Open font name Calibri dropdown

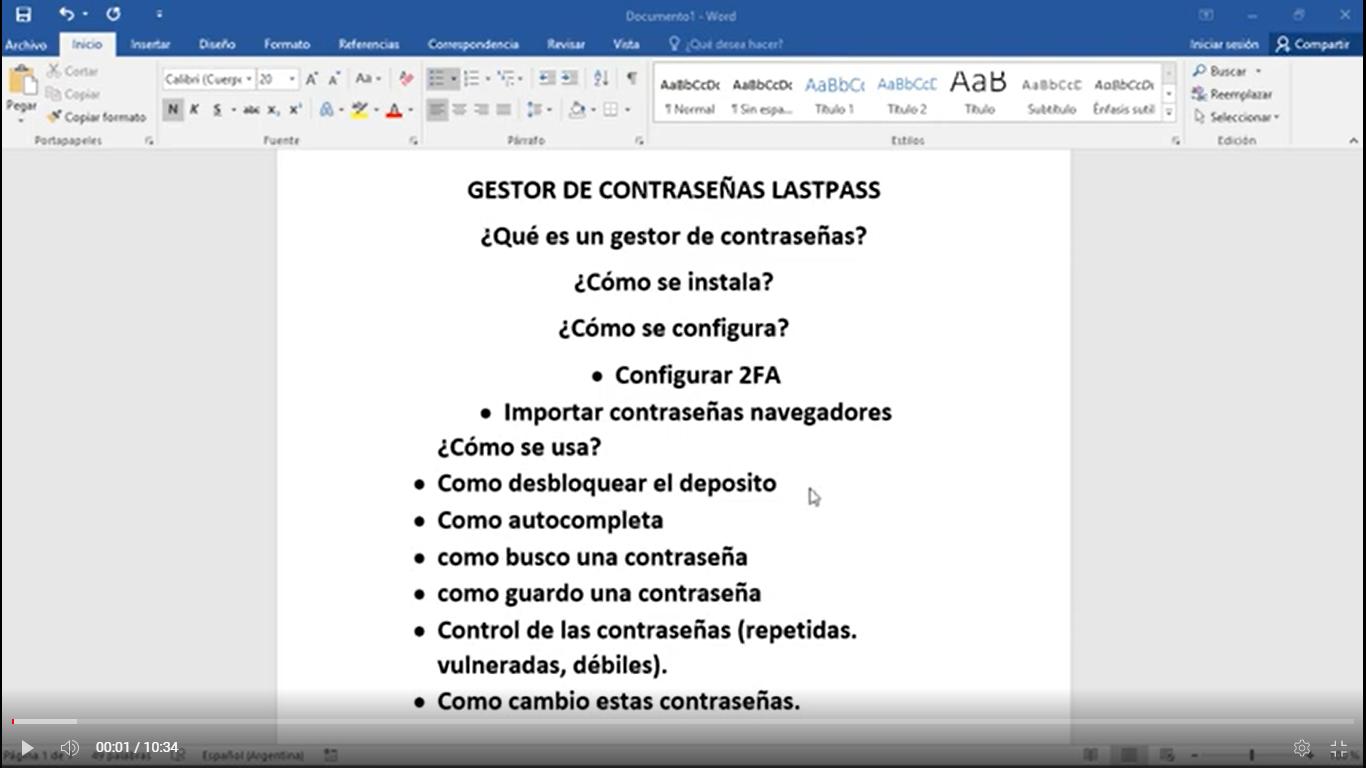pyautogui.click(x=248, y=79)
